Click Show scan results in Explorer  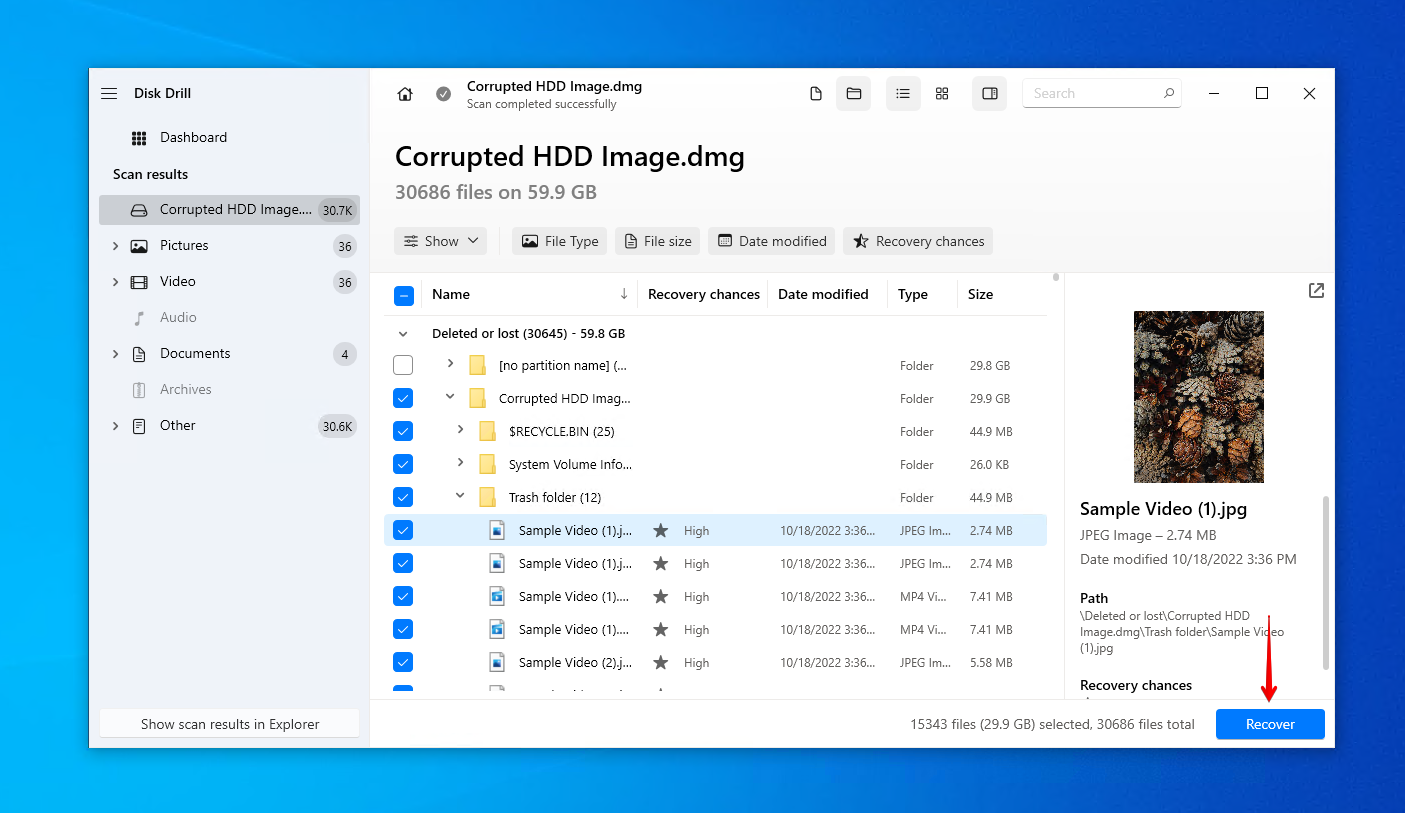229,724
